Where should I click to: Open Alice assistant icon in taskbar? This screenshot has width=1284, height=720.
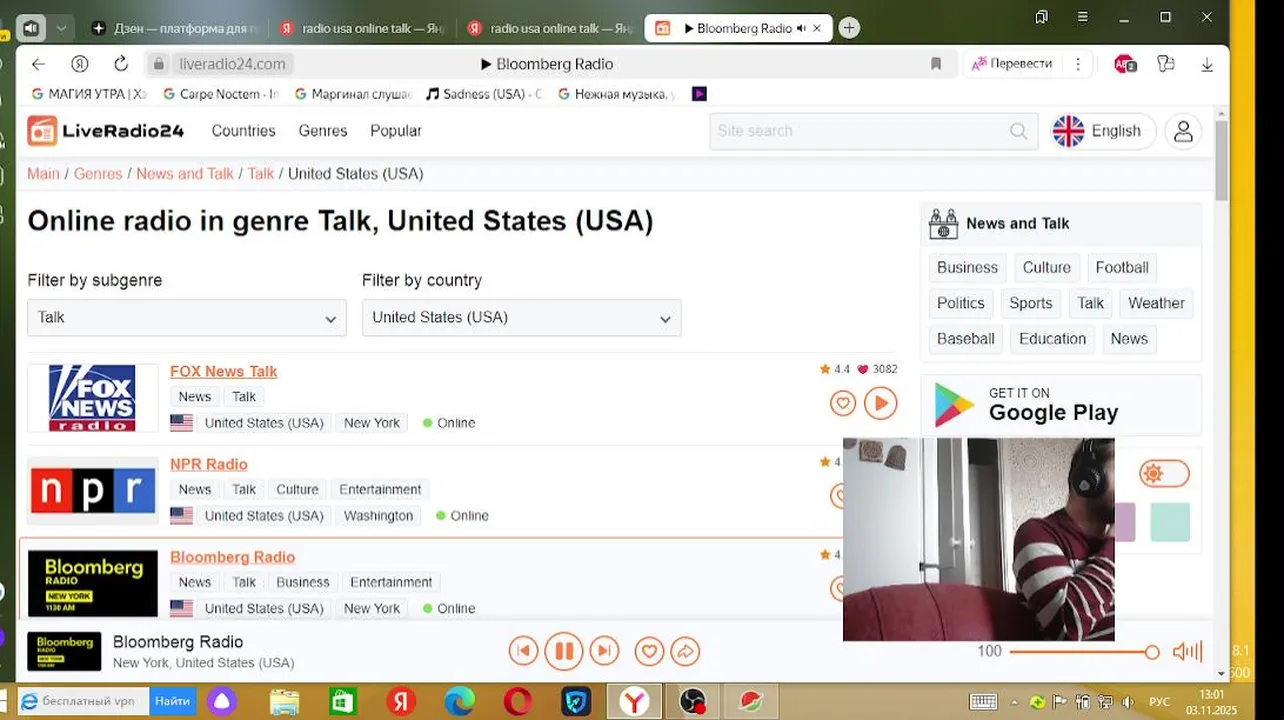click(x=222, y=702)
